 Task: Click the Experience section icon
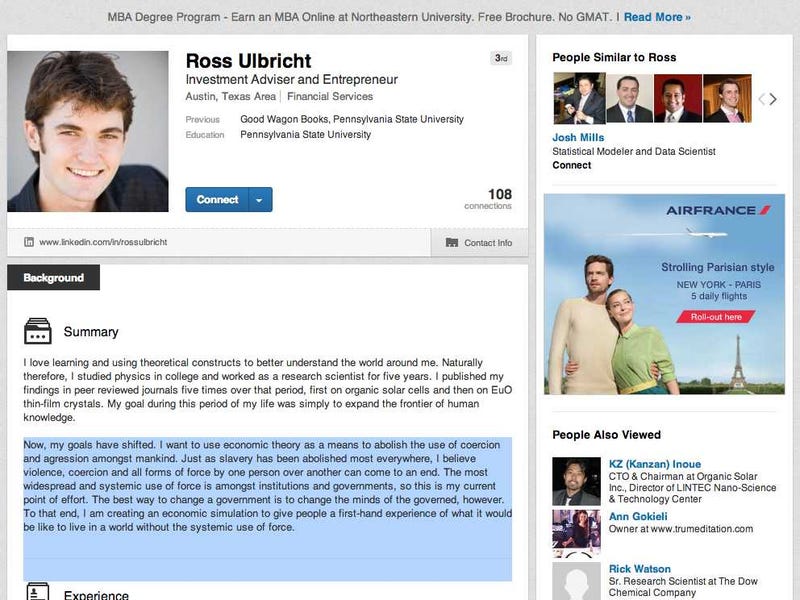click(x=38, y=591)
